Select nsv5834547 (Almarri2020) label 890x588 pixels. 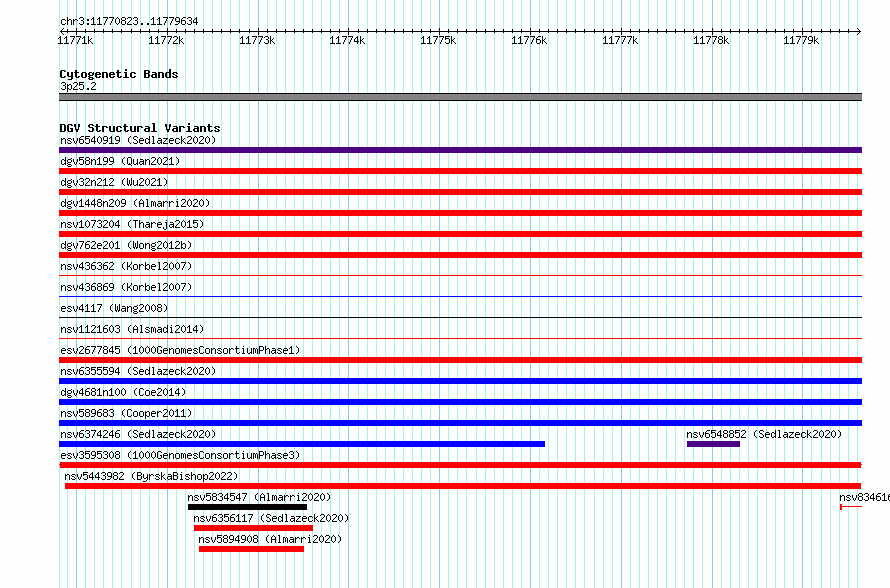[259, 497]
